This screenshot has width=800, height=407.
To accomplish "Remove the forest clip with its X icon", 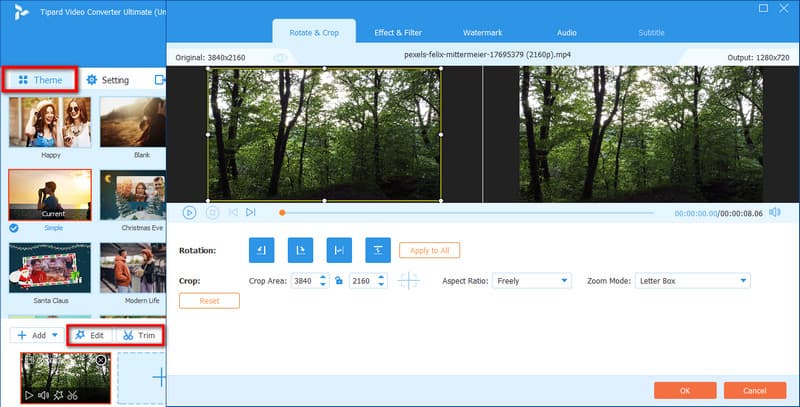I will tap(101, 361).
